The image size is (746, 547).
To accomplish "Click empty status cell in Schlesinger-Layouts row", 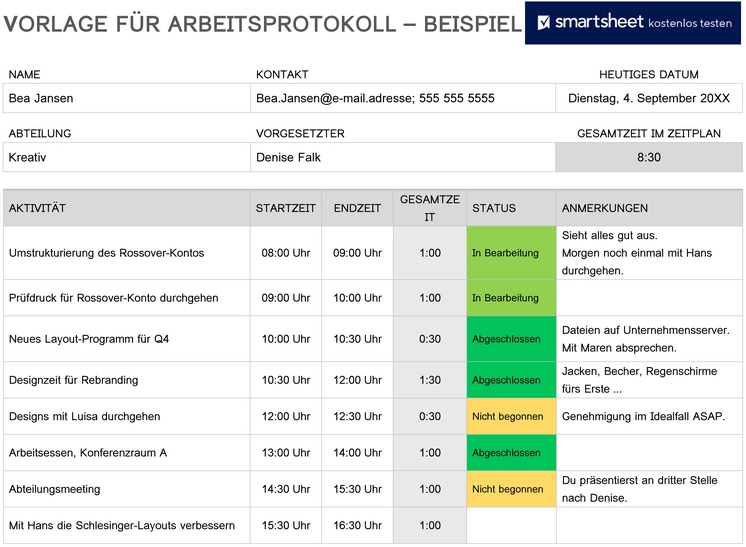I will click(511, 526).
